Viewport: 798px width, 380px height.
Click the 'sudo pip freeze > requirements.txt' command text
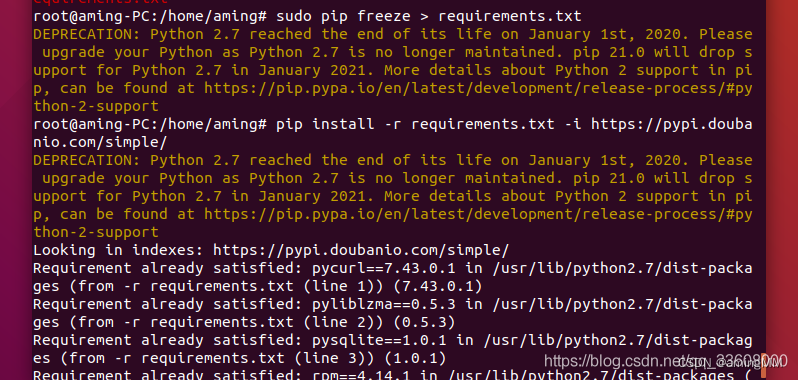tap(429, 16)
